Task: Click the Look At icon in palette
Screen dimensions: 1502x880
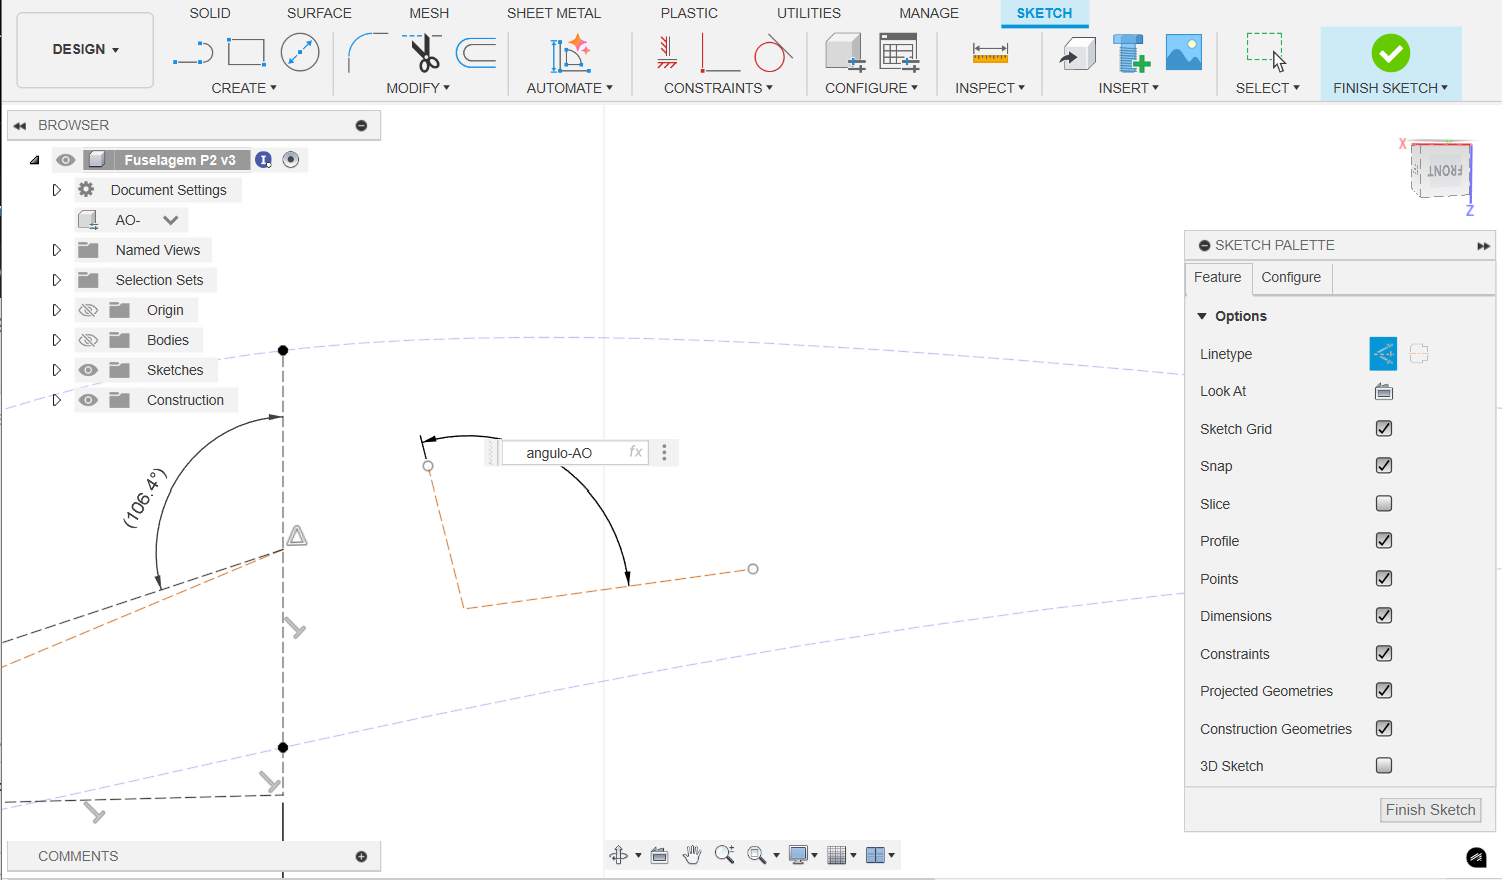Action: 1383,392
